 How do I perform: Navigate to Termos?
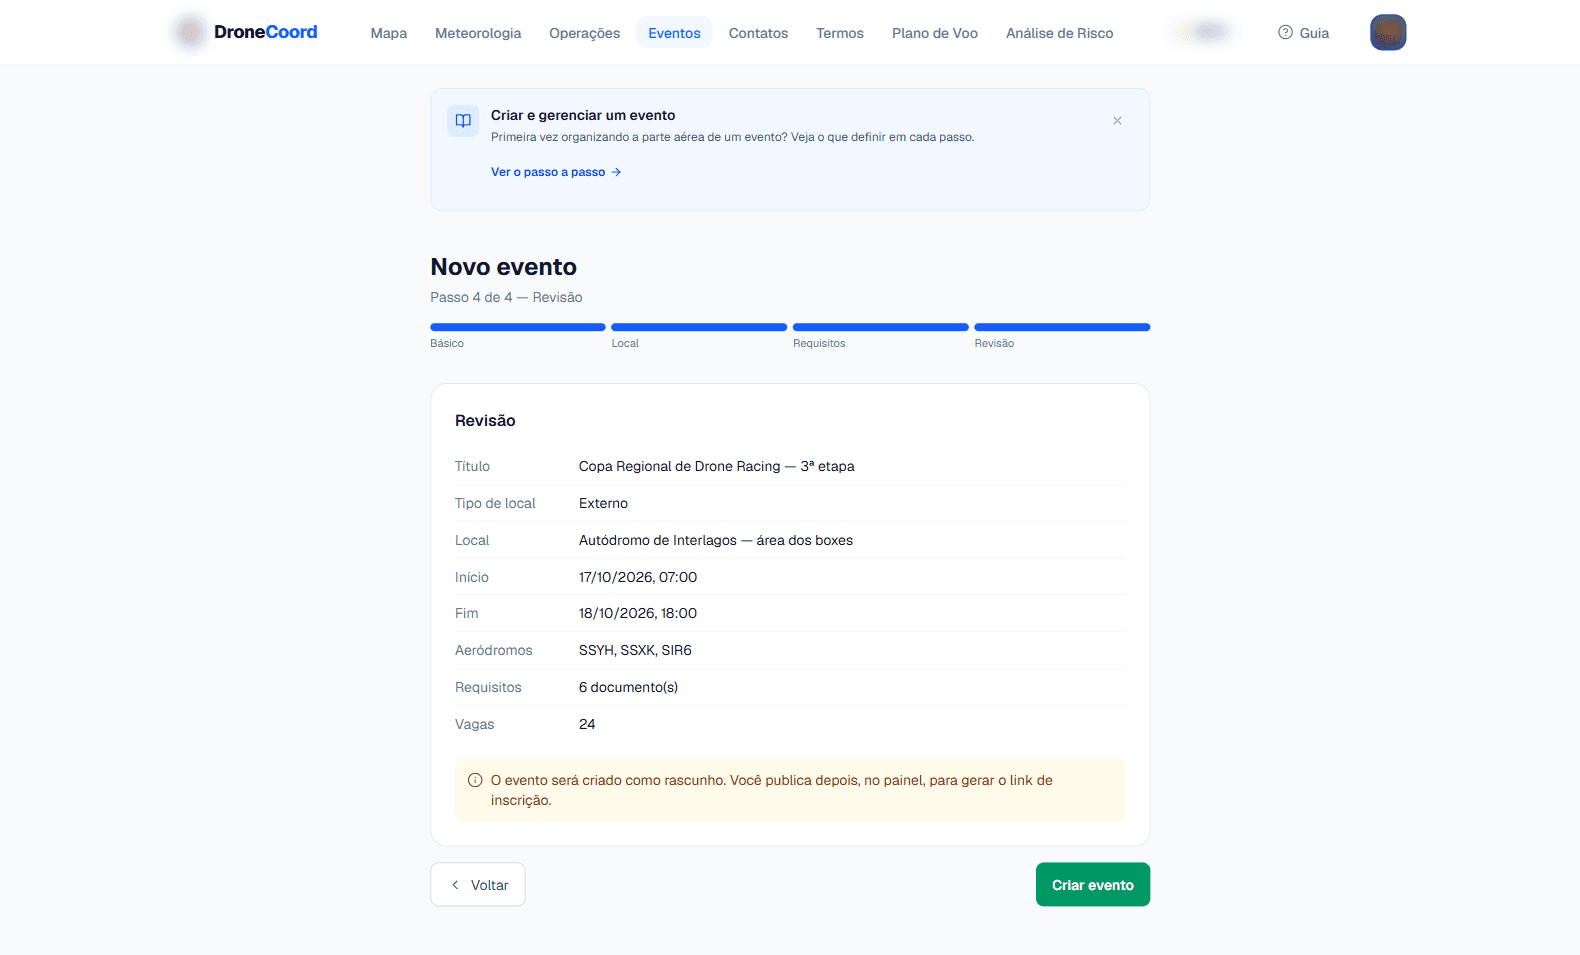click(x=840, y=33)
